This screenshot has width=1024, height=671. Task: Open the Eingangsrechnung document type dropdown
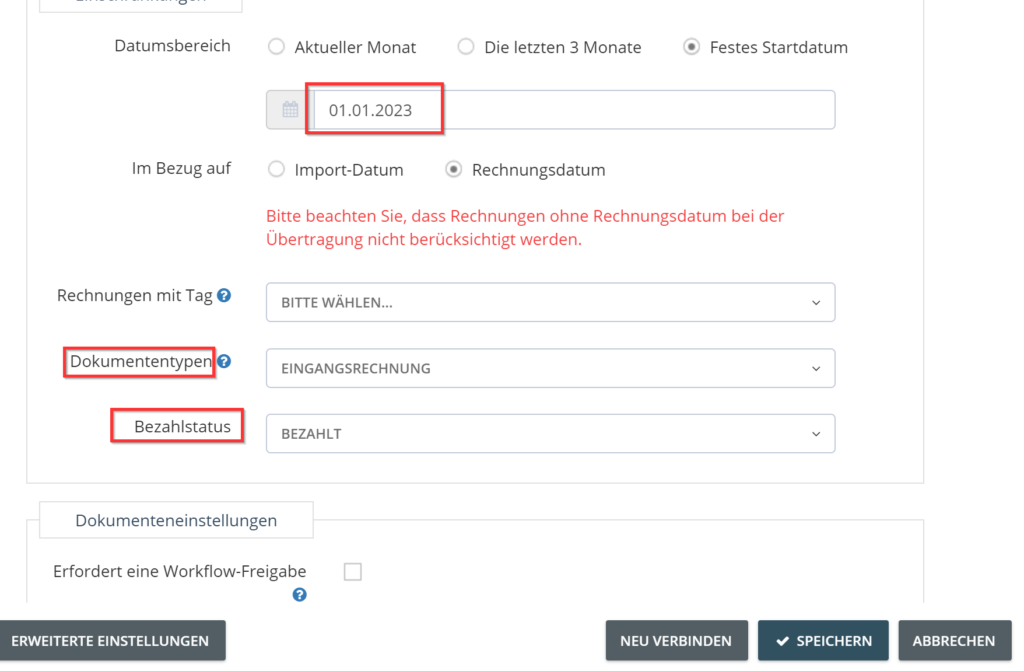[551, 368]
